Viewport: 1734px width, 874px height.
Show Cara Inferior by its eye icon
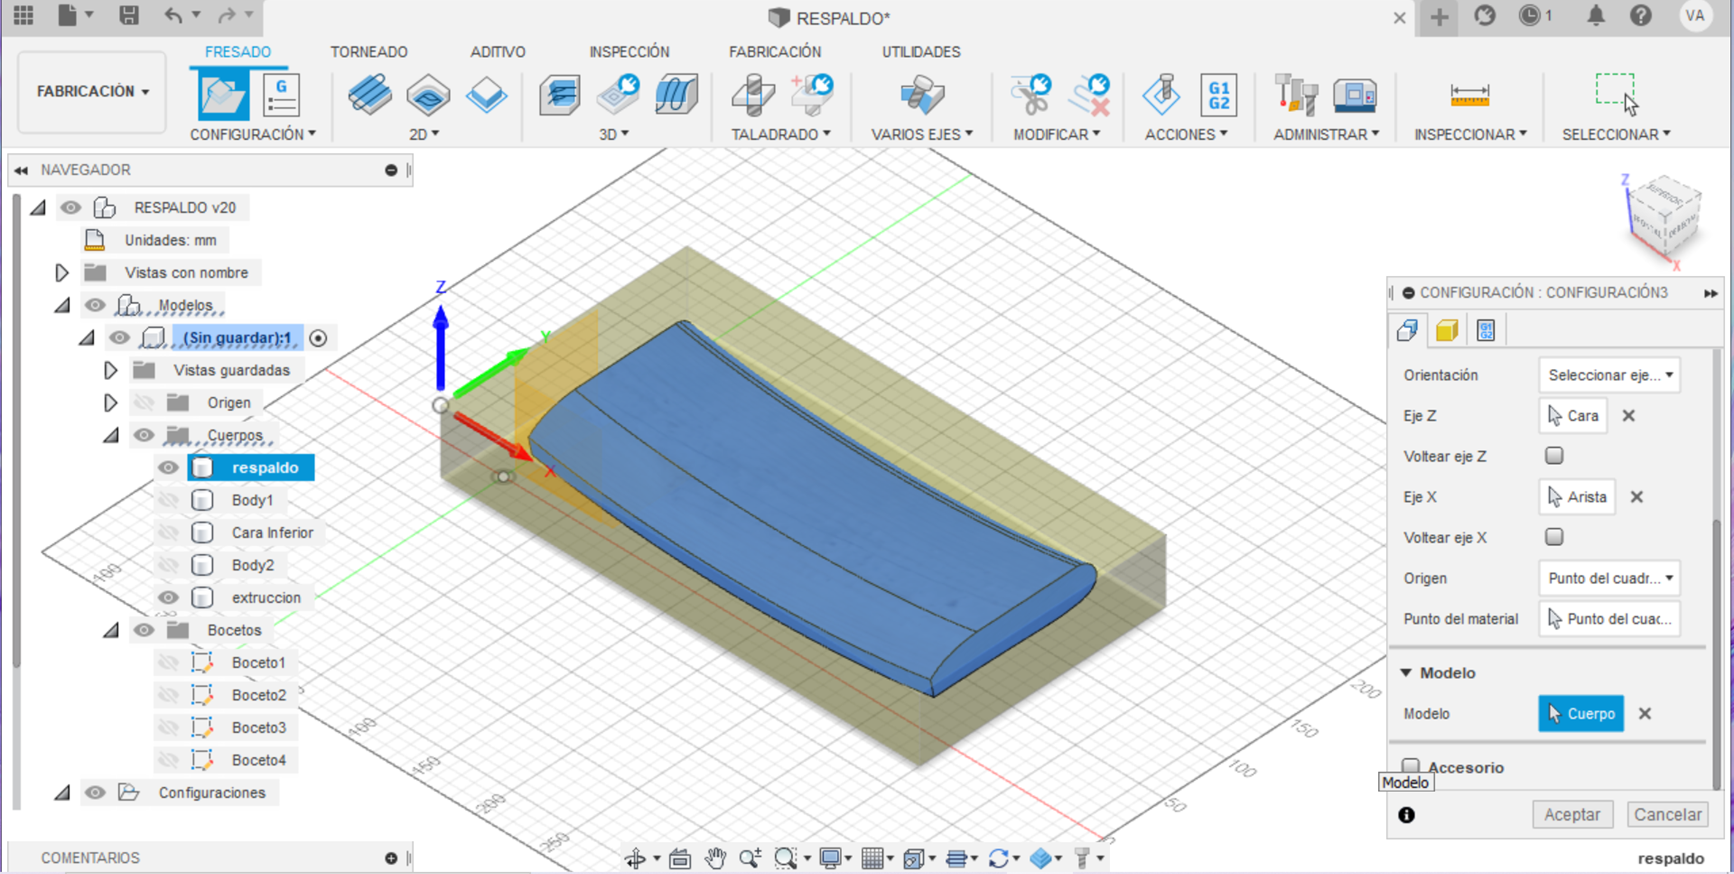[x=168, y=533]
